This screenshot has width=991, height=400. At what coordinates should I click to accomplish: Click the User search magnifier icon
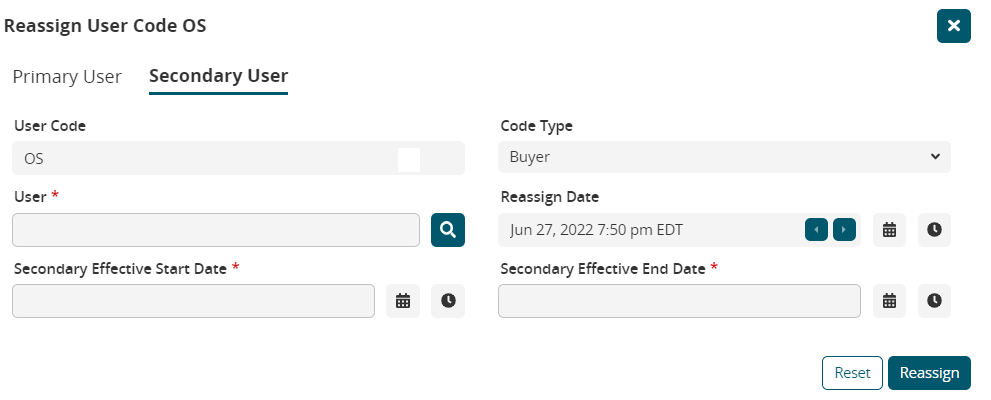[448, 230]
